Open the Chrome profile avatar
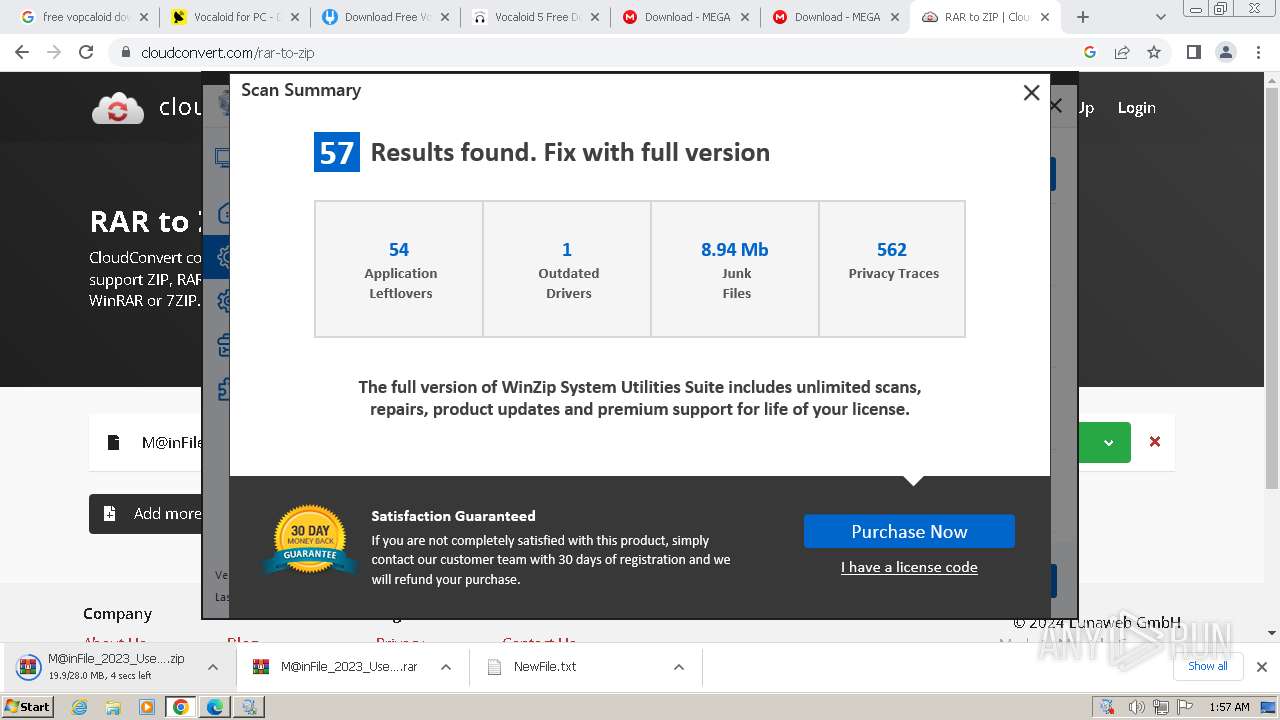The image size is (1280, 720). click(1225, 52)
